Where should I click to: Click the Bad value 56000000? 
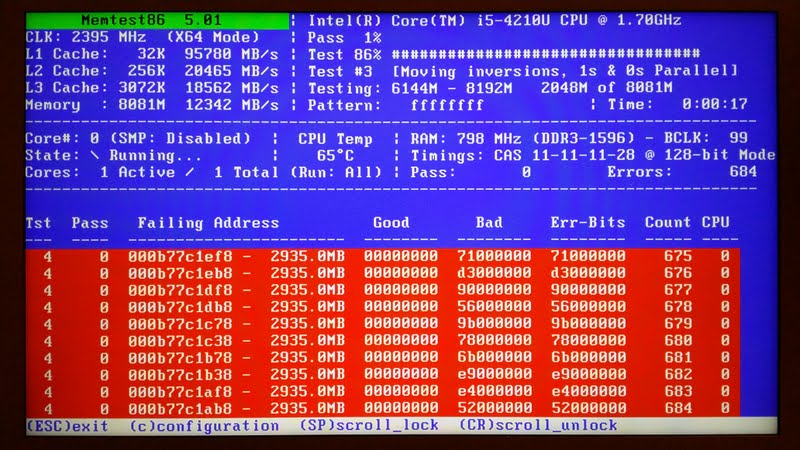point(494,306)
